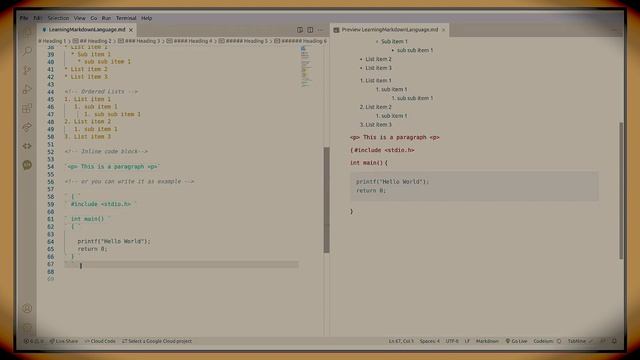Image resolution: width=640 pixels, height=360 pixels.
Task: Open the Cloud Code view in the activity bar
Action: tap(27, 146)
